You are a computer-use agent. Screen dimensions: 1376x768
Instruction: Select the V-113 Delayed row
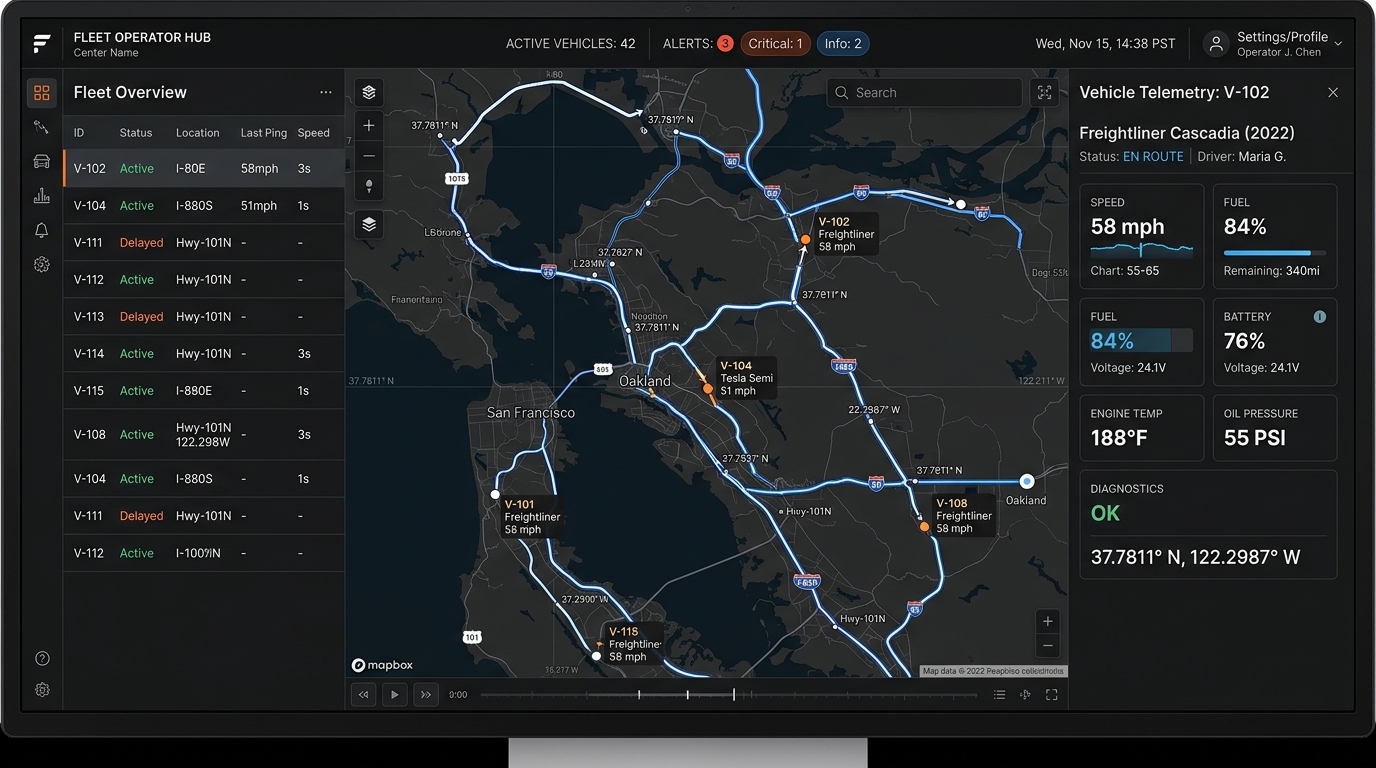point(204,317)
